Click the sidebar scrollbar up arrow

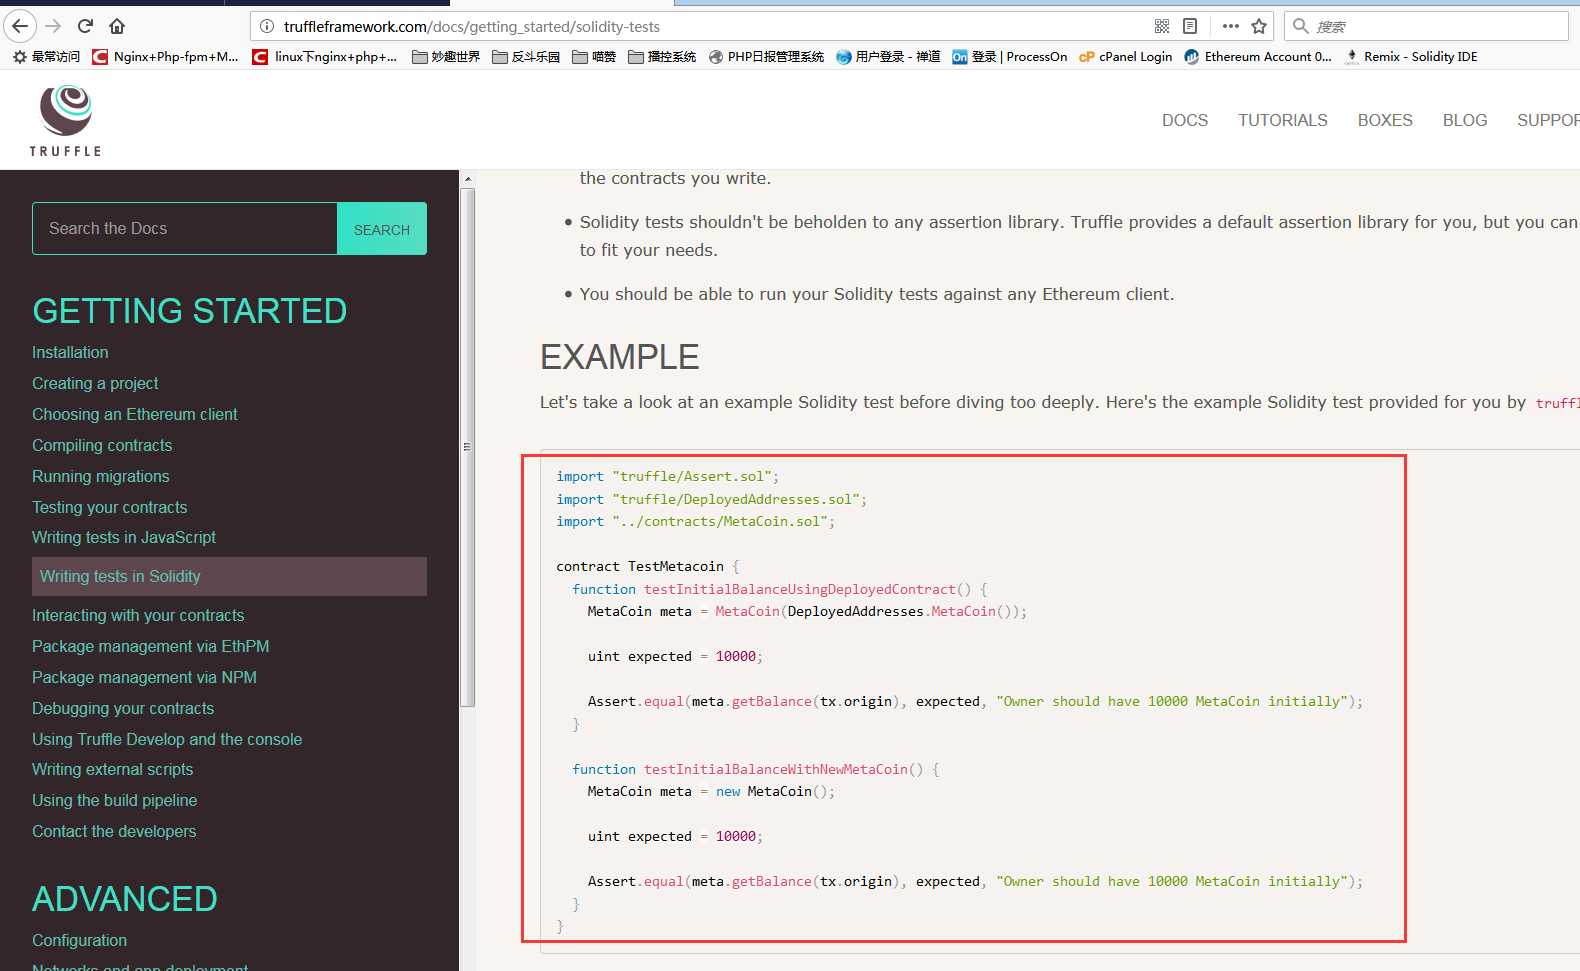click(467, 179)
